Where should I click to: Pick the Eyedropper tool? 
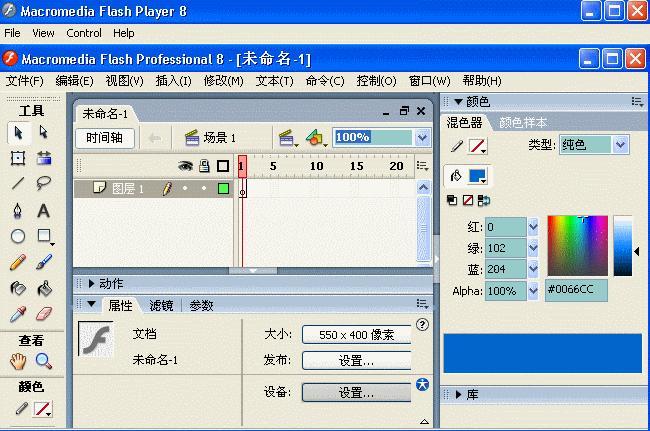[x=18, y=314]
